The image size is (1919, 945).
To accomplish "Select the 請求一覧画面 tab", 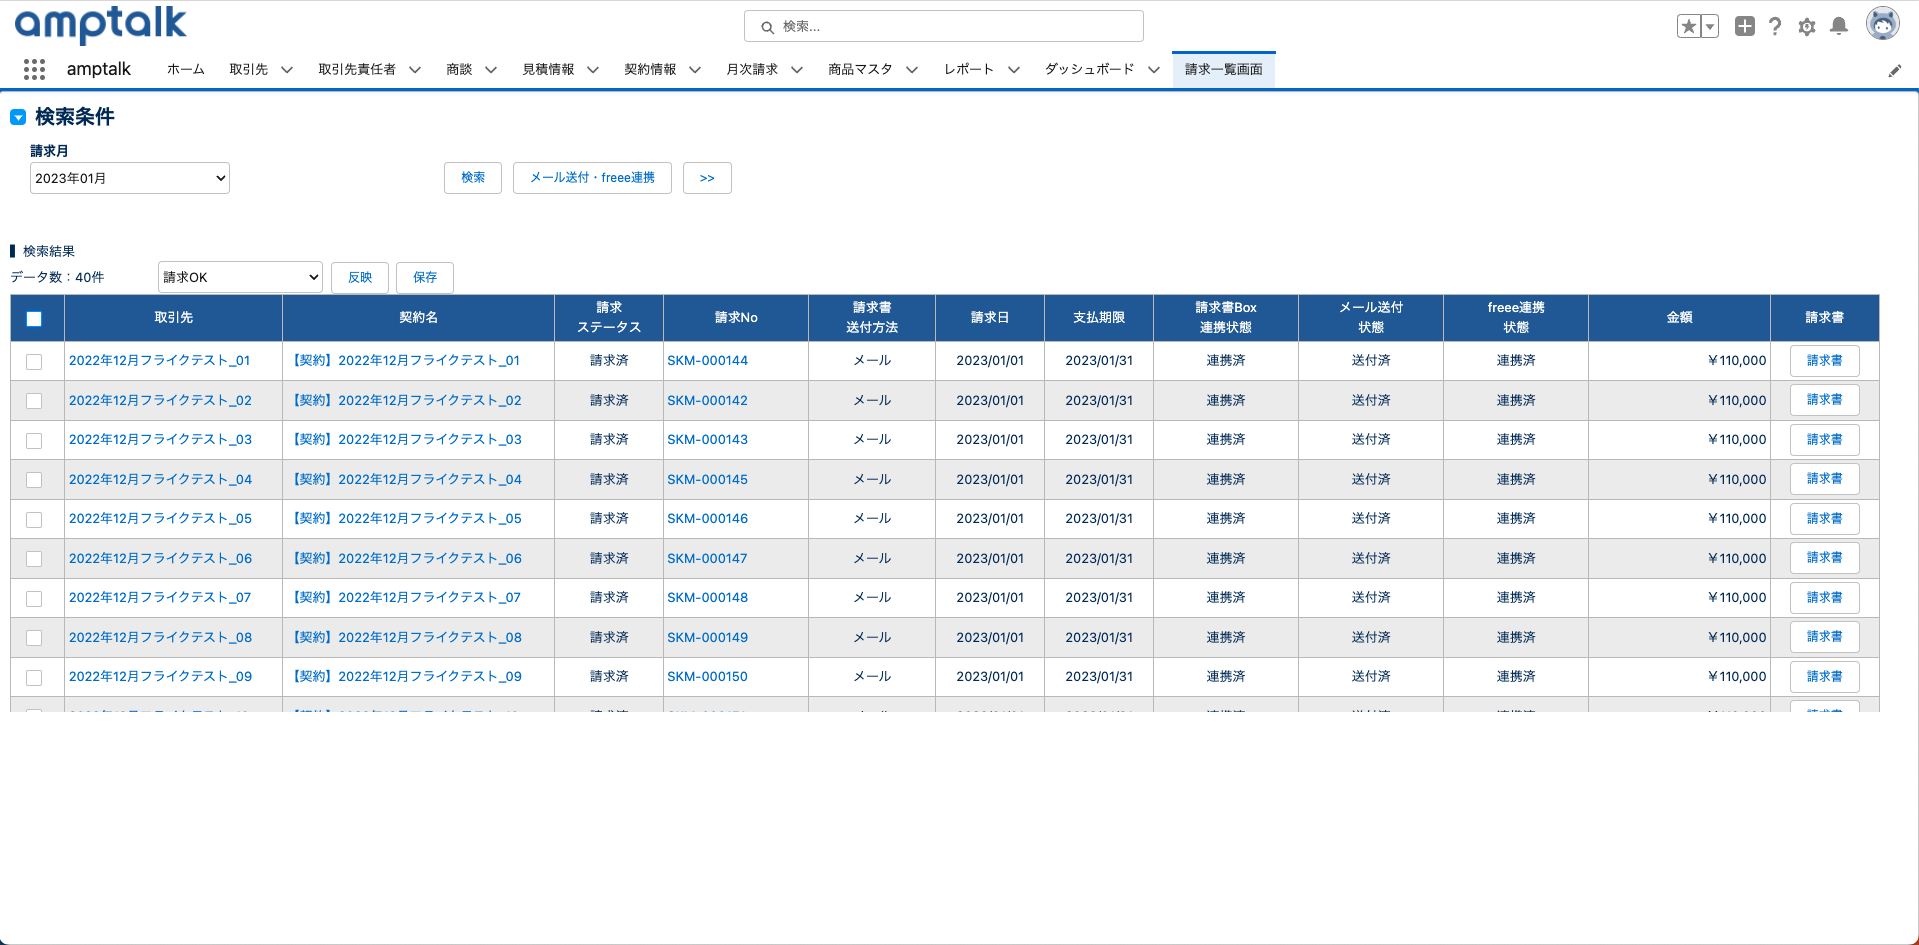I will pyautogui.click(x=1224, y=69).
